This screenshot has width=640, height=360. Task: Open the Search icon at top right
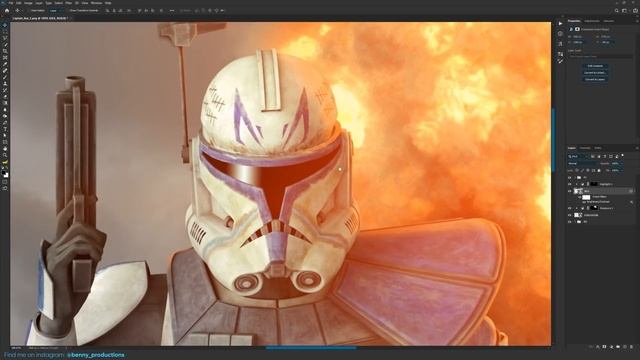[617, 11]
